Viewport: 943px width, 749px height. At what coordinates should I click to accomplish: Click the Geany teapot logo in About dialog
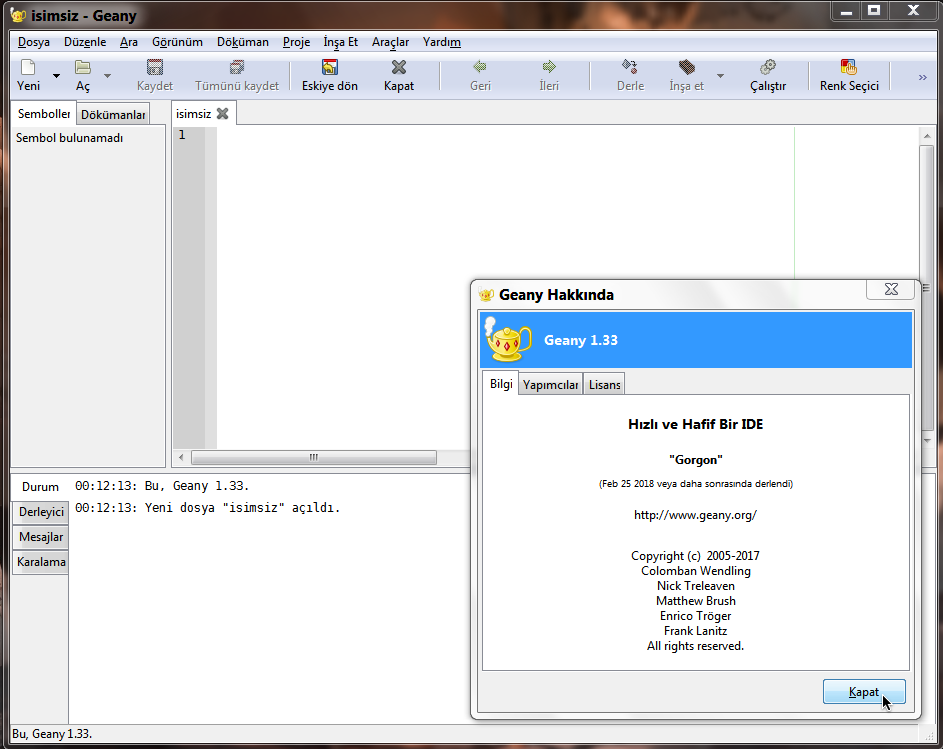point(508,340)
